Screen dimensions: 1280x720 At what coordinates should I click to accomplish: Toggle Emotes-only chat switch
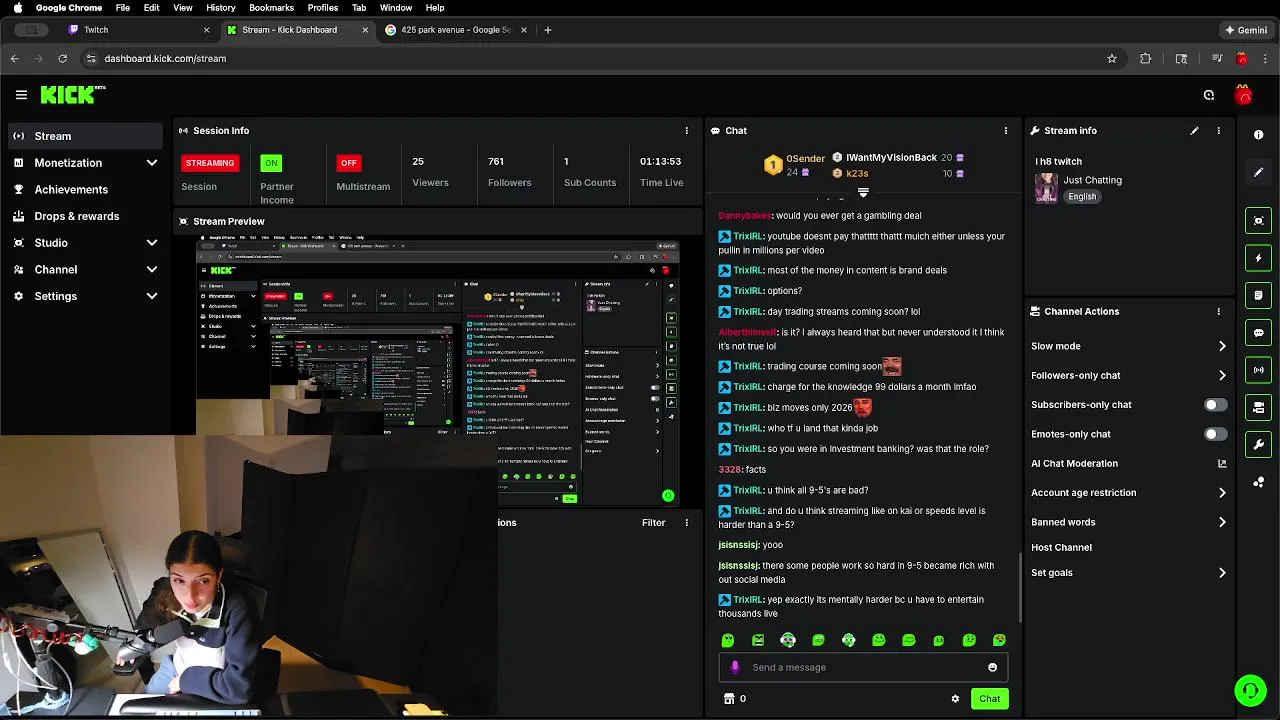pyautogui.click(x=1215, y=434)
